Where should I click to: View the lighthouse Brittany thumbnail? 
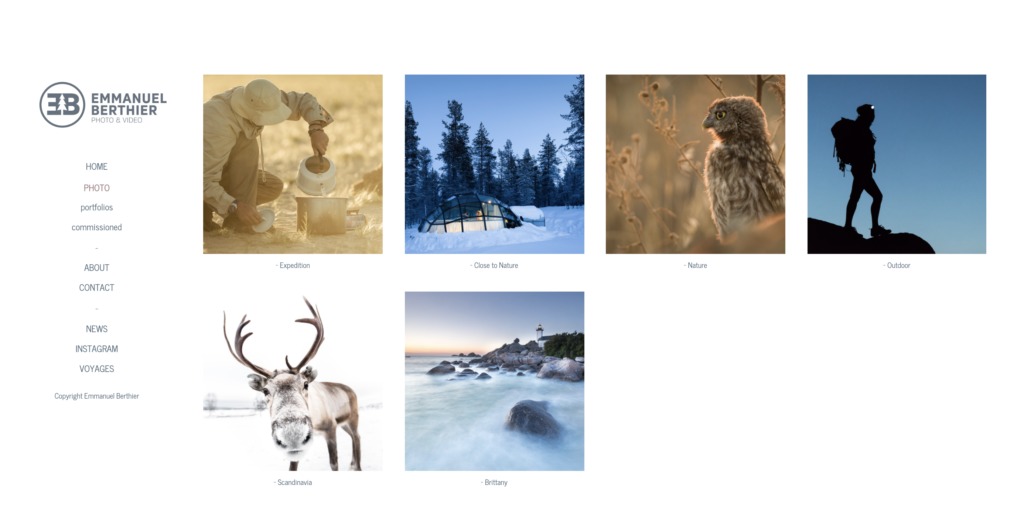[x=494, y=381]
